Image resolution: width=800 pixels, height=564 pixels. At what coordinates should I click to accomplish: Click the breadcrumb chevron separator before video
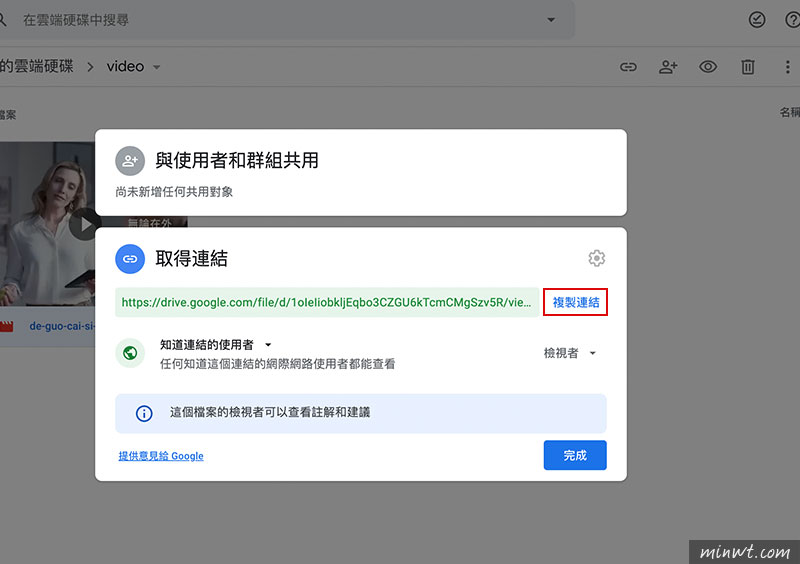(x=90, y=67)
